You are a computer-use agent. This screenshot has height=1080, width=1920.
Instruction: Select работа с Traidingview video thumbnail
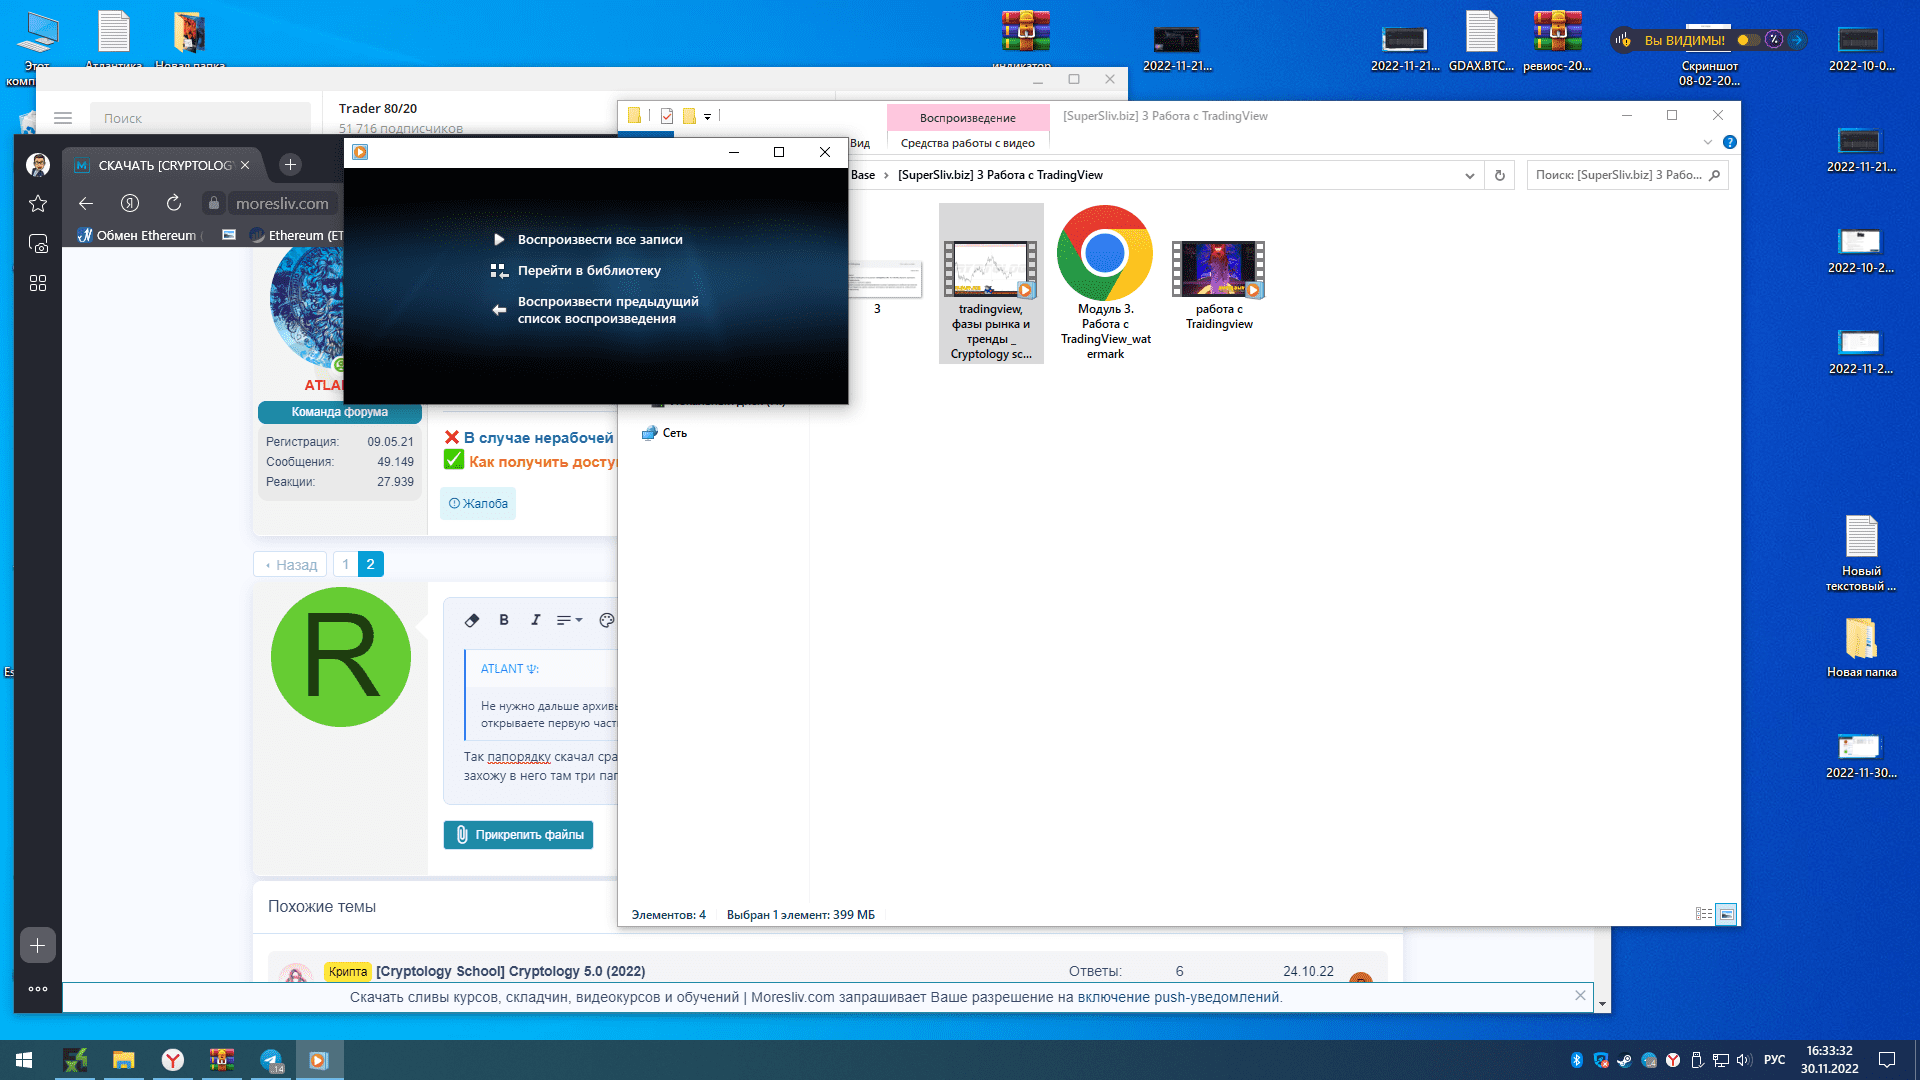pyautogui.click(x=1218, y=270)
